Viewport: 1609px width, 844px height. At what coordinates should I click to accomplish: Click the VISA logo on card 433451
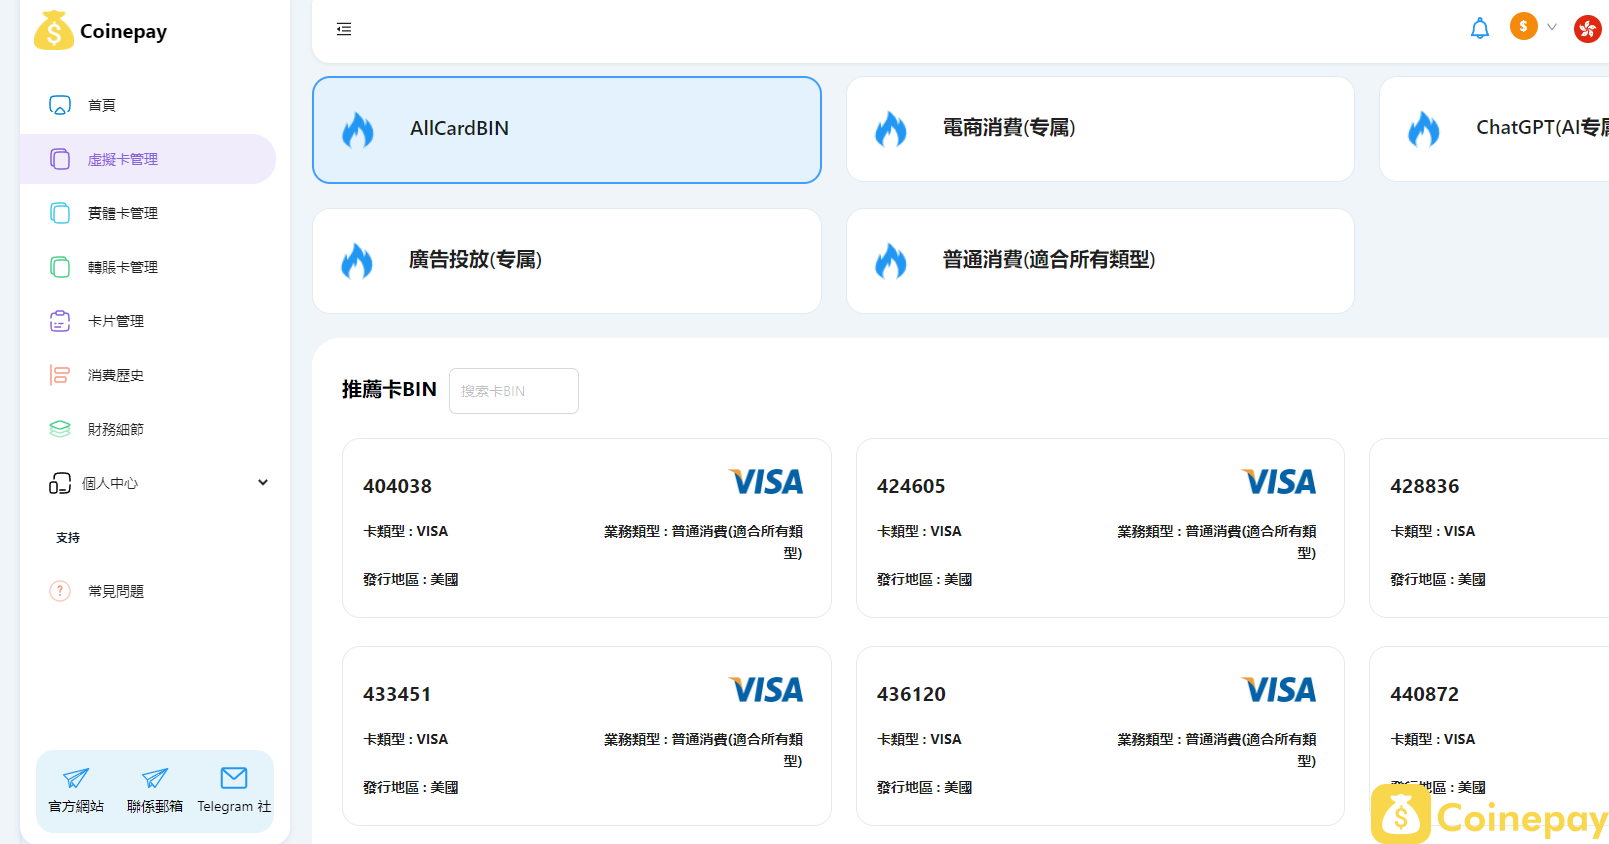766,690
